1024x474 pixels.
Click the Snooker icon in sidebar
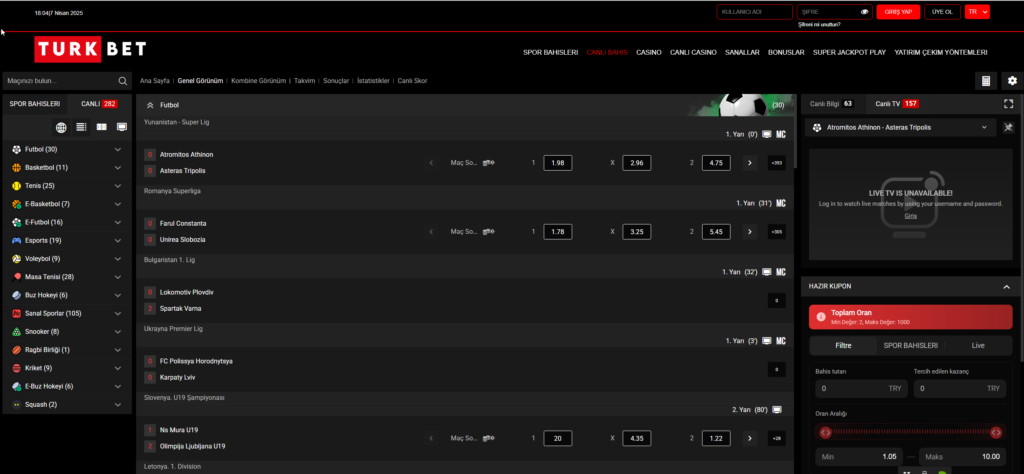tap(16, 332)
